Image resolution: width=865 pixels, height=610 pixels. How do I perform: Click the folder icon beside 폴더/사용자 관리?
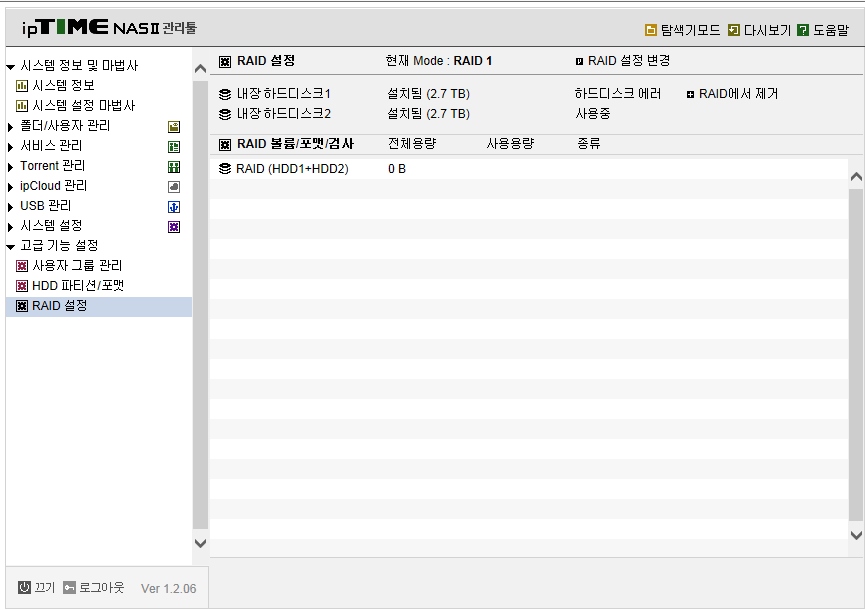coord(174,127)
